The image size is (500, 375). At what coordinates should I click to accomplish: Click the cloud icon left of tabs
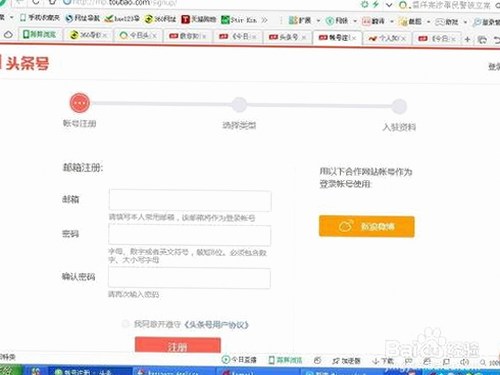pyautogui.click(x=8, y=34)
